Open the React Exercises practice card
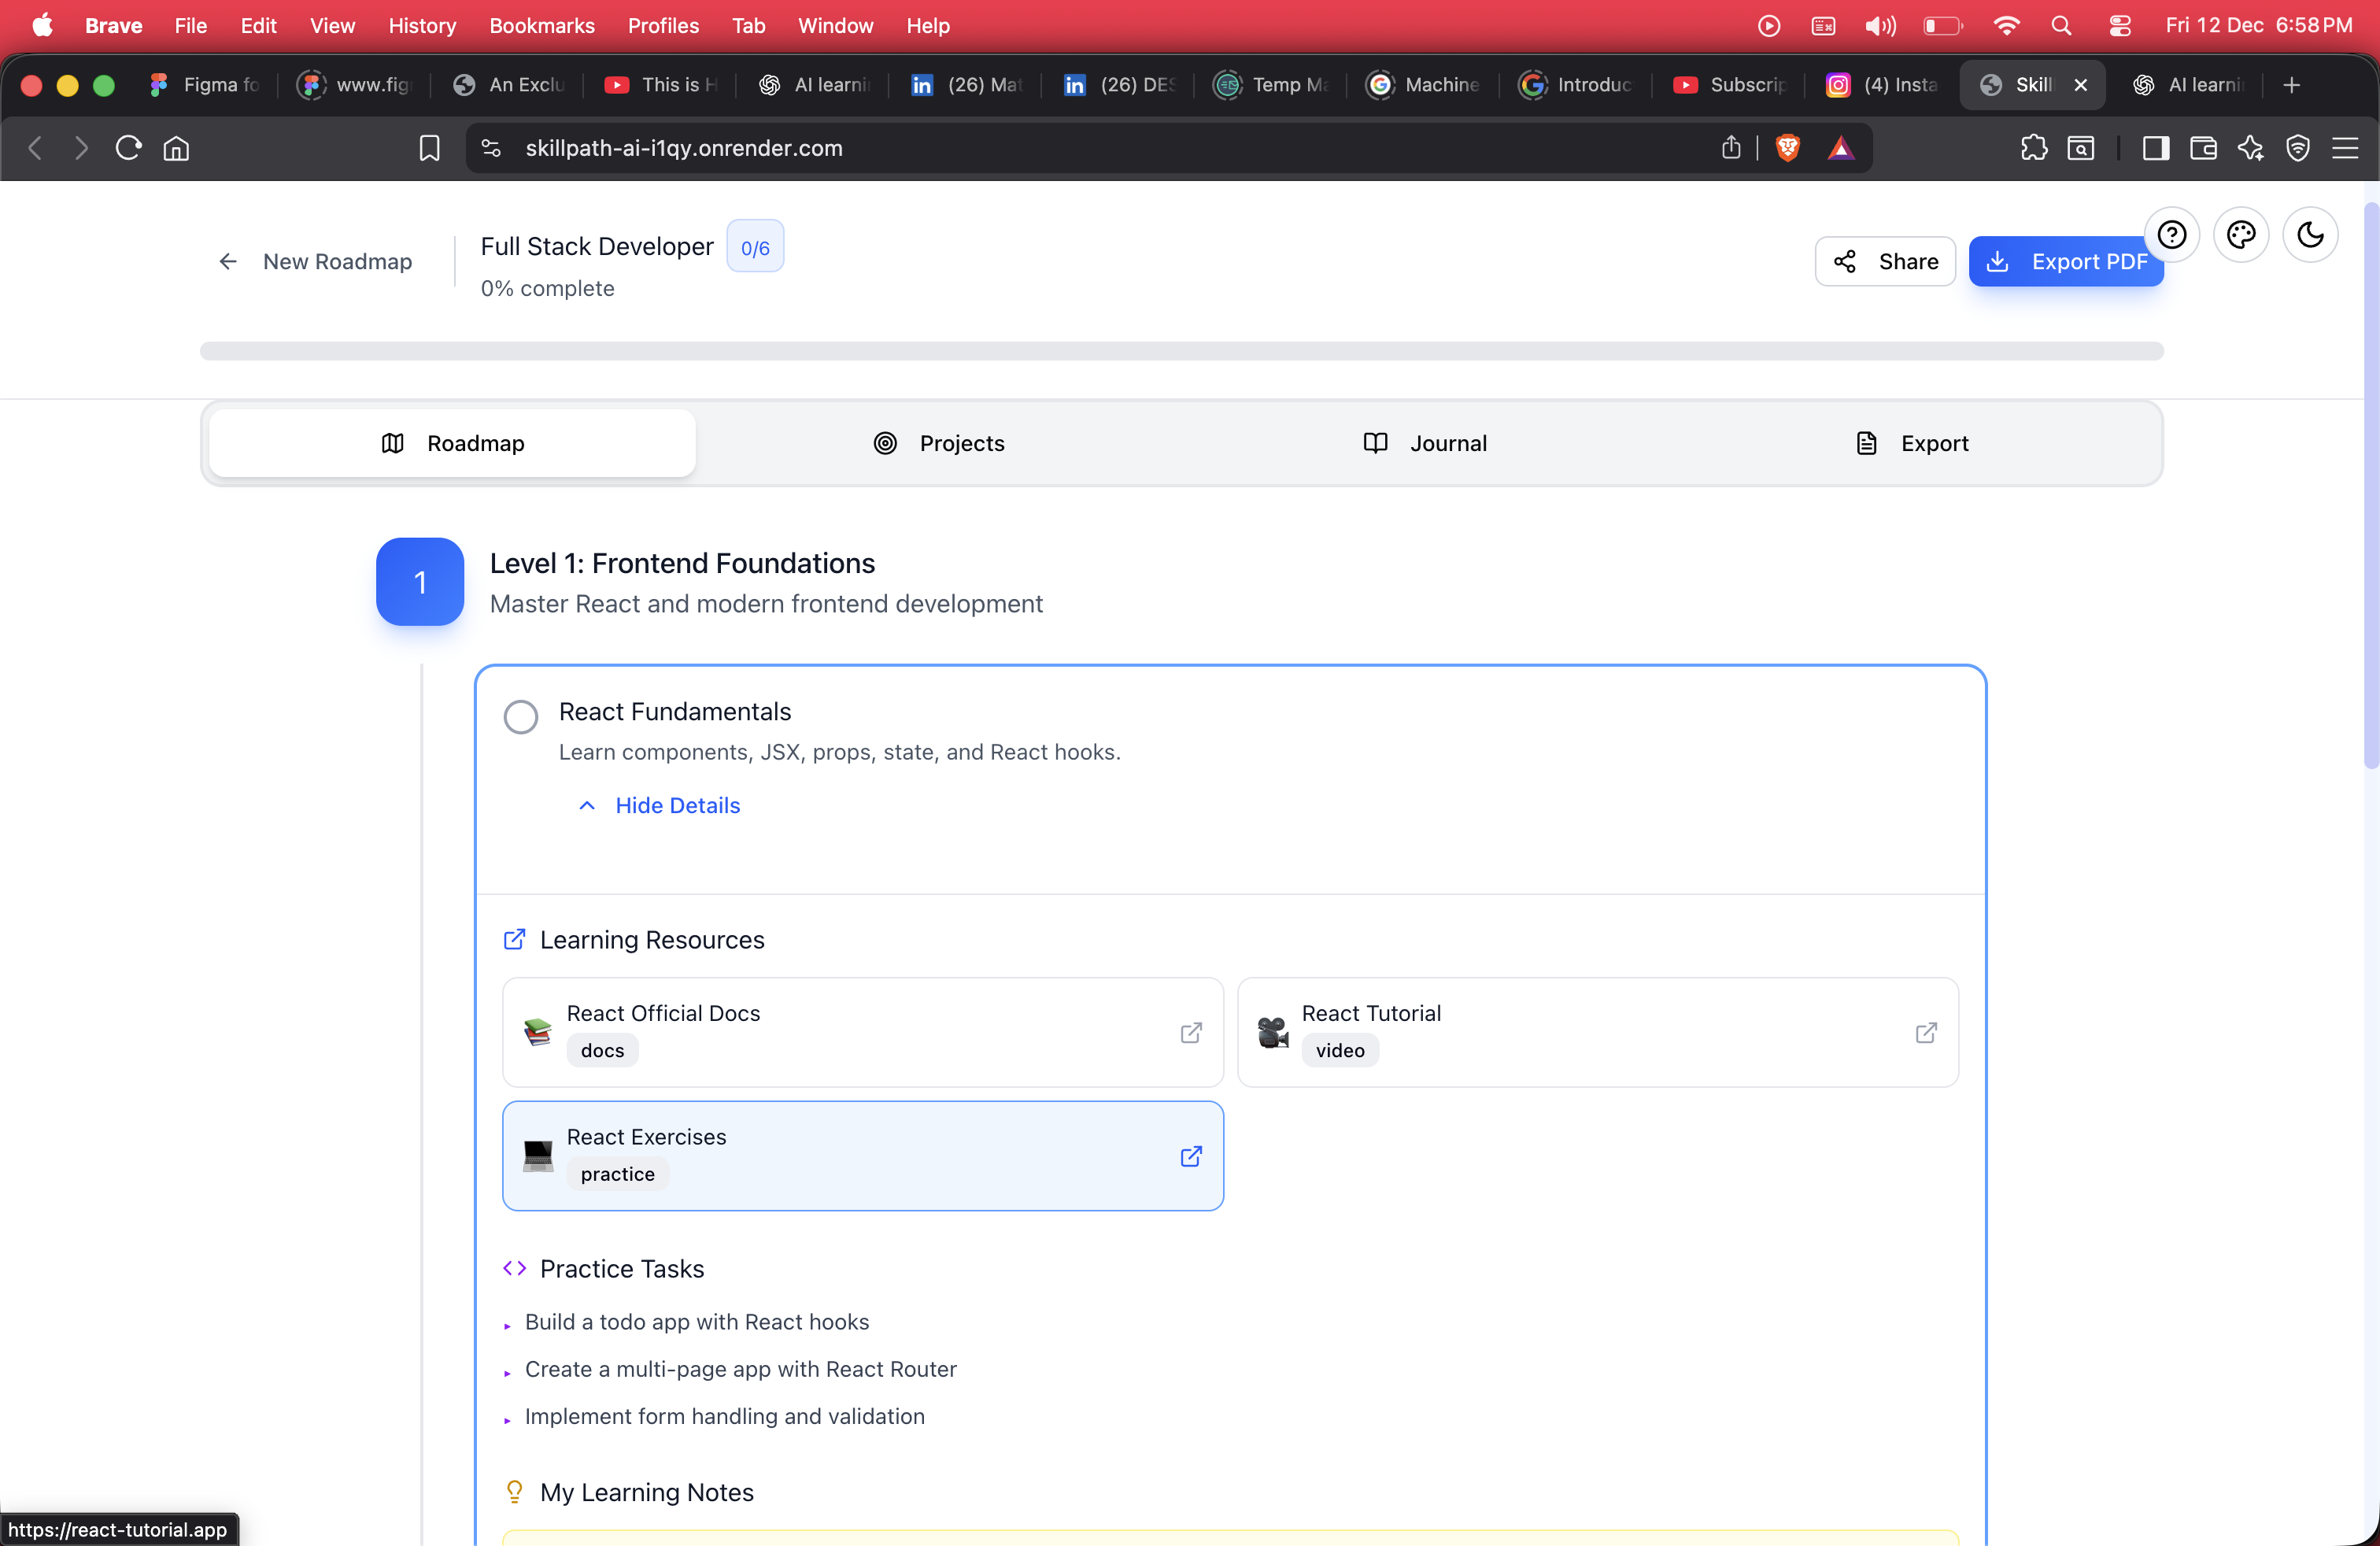 point(862,1155)
